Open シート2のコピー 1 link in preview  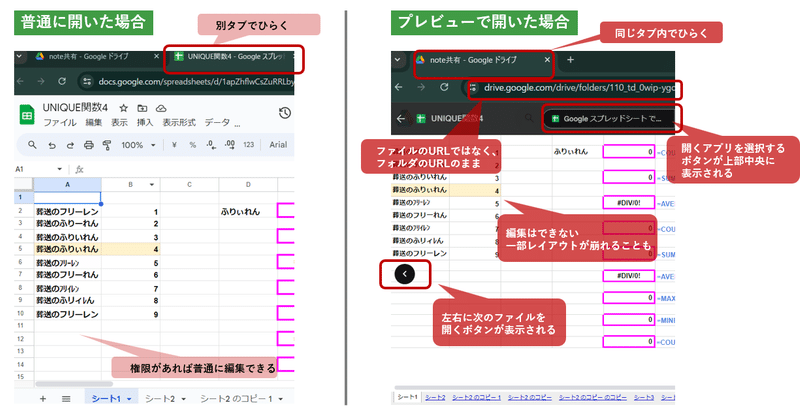click(477, 397)
